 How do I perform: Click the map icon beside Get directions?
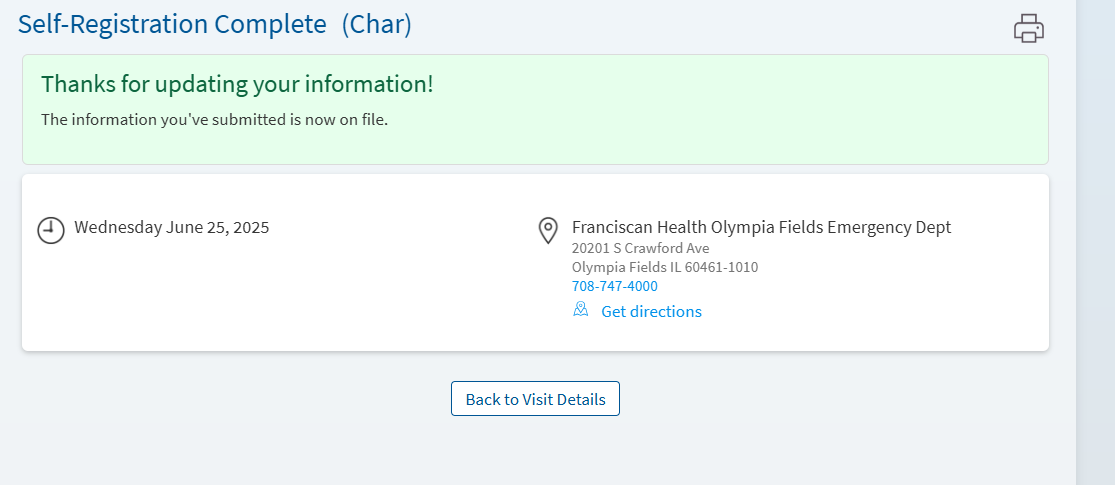tap(581, 309)
